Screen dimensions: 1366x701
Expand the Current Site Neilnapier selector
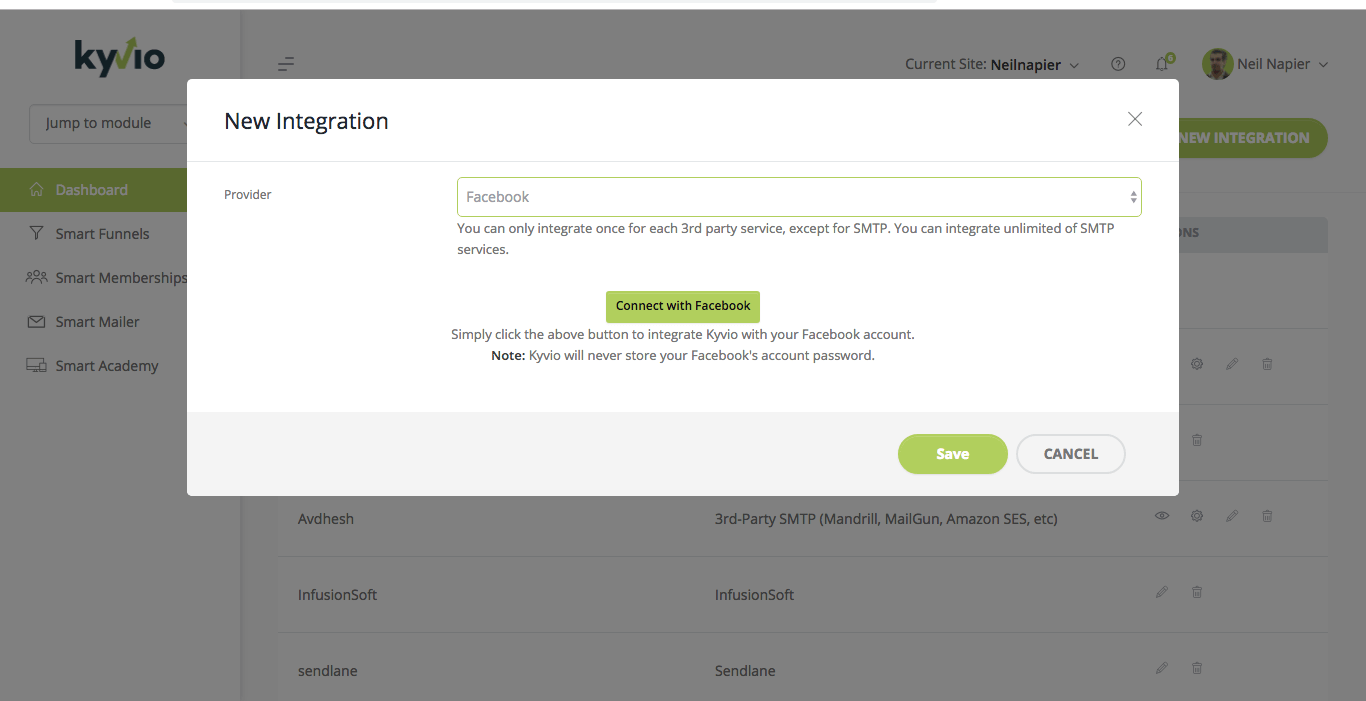click(992, 64)
